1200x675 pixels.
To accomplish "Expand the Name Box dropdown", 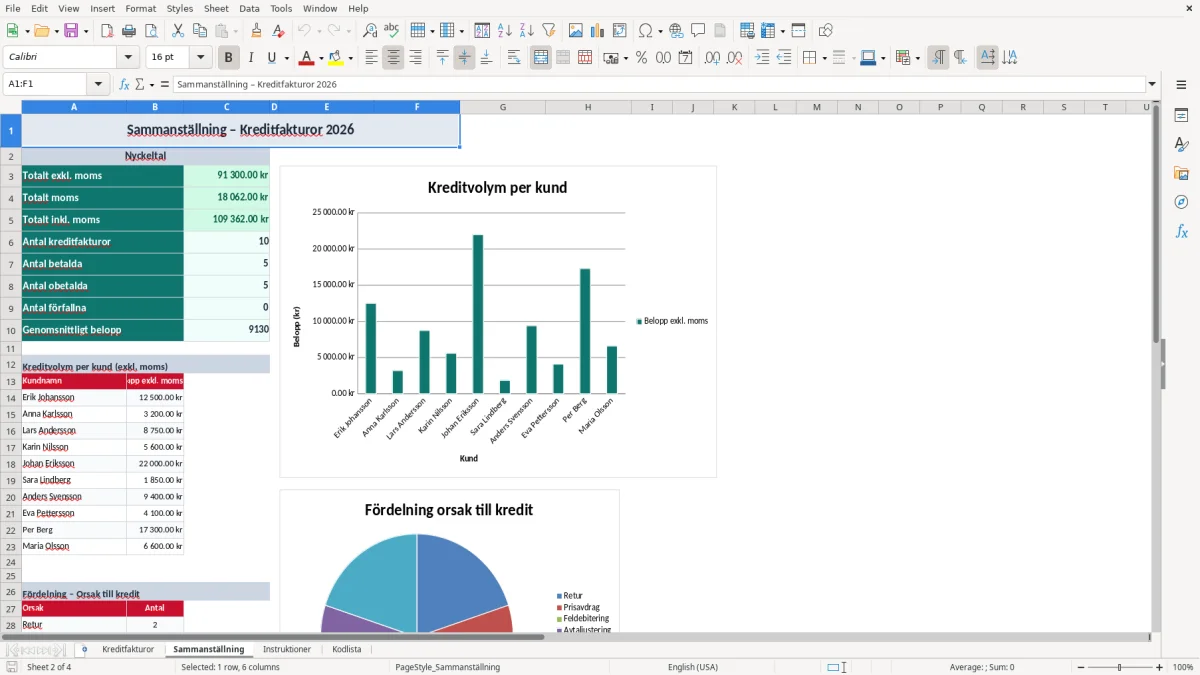I will [98, 84].
